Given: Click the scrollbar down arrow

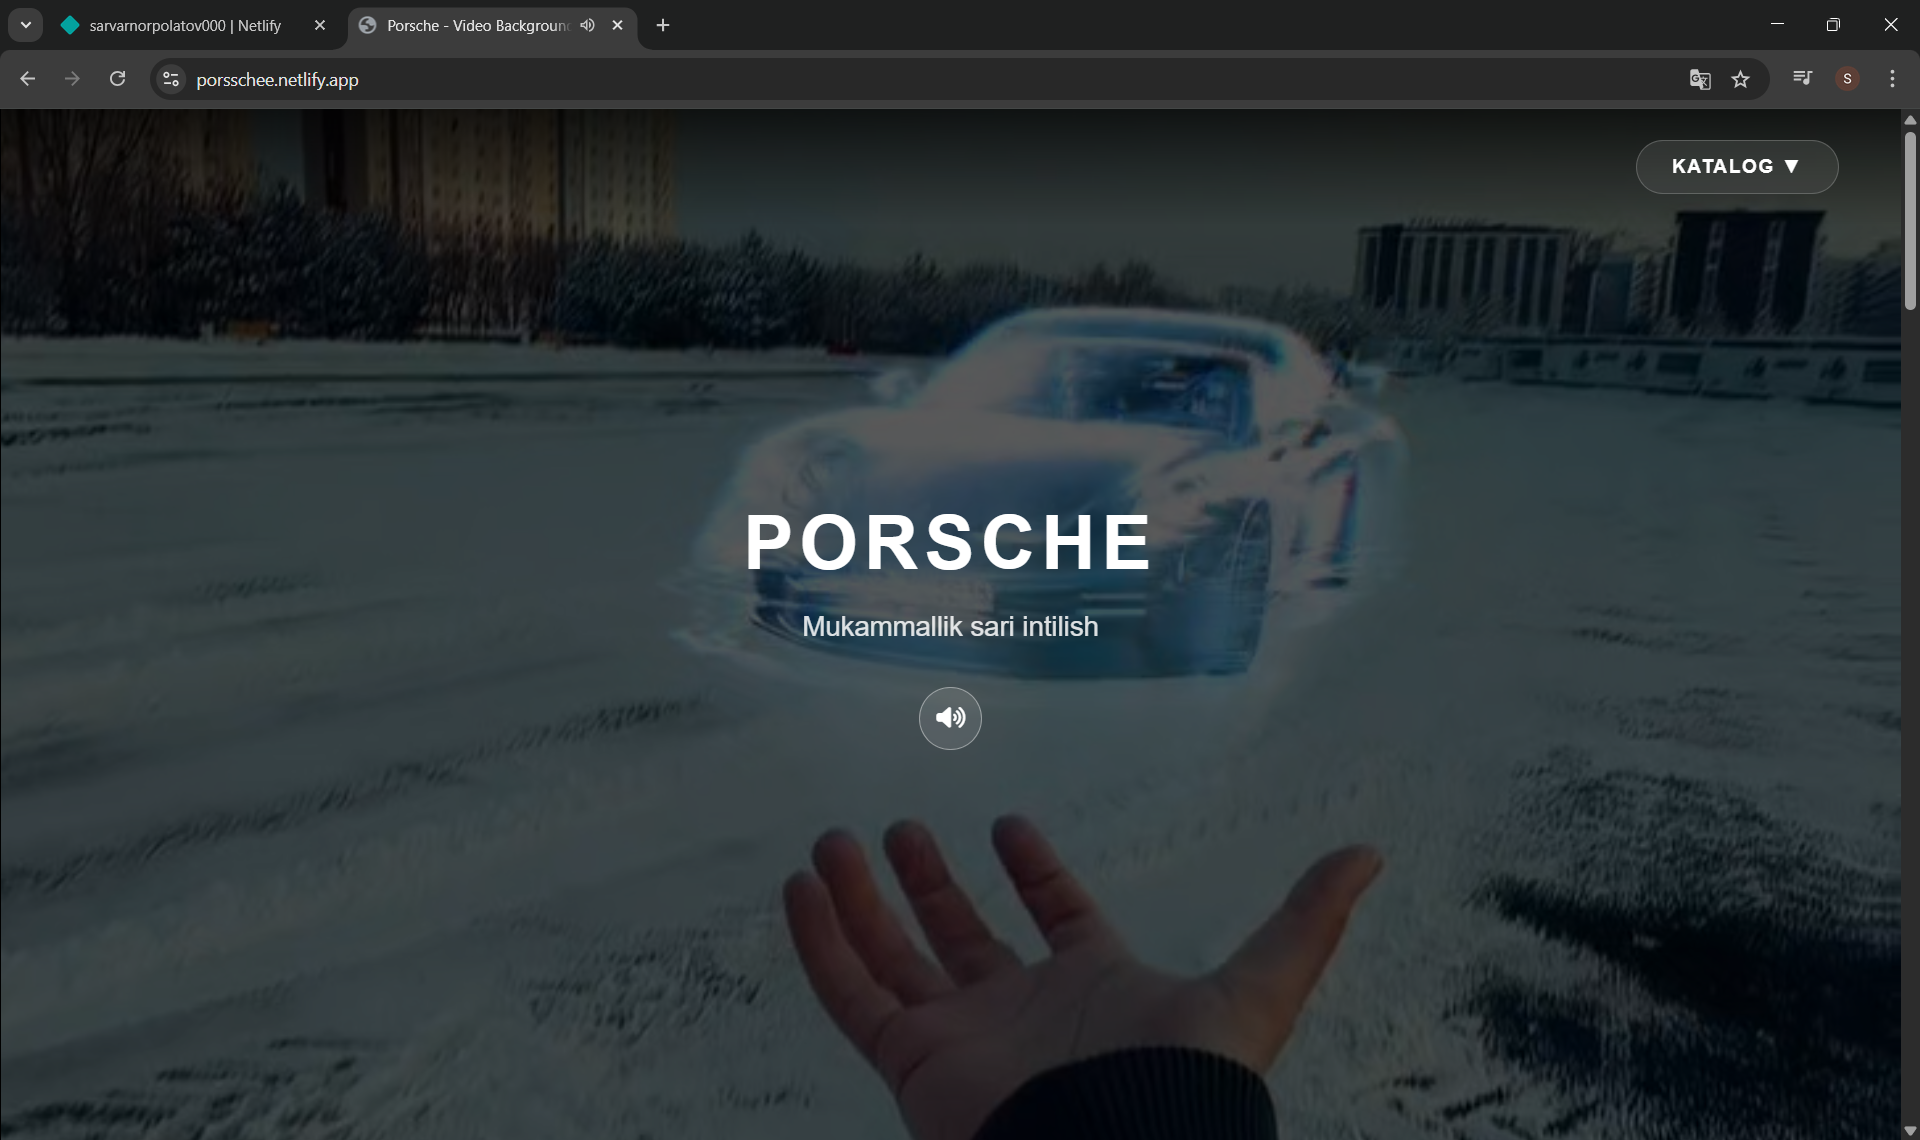Looking at the screenshot, I should 1910,1131.
